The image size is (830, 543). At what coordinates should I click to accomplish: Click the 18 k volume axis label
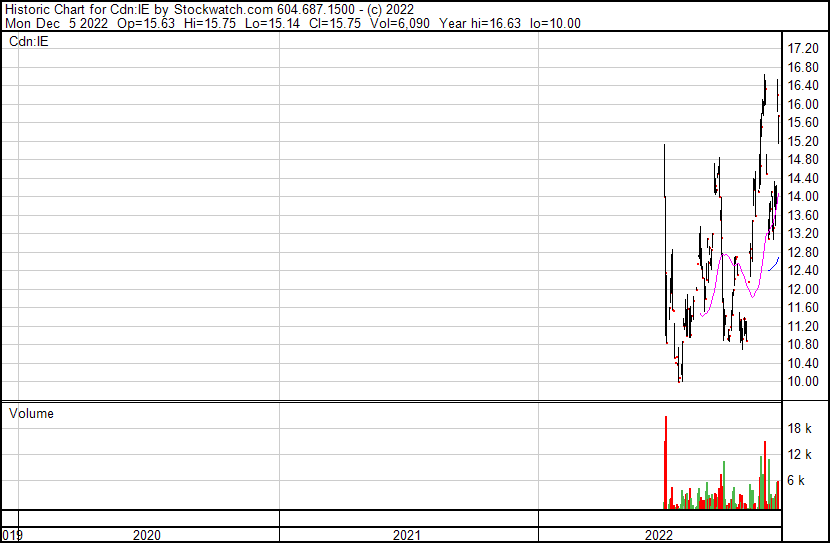[800, 428]
